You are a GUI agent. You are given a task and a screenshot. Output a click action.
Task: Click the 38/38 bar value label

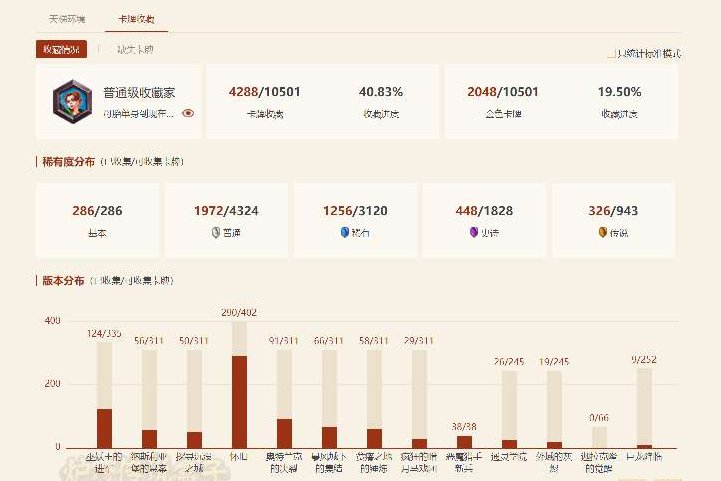pyautogui.click(x=464, y=427)
